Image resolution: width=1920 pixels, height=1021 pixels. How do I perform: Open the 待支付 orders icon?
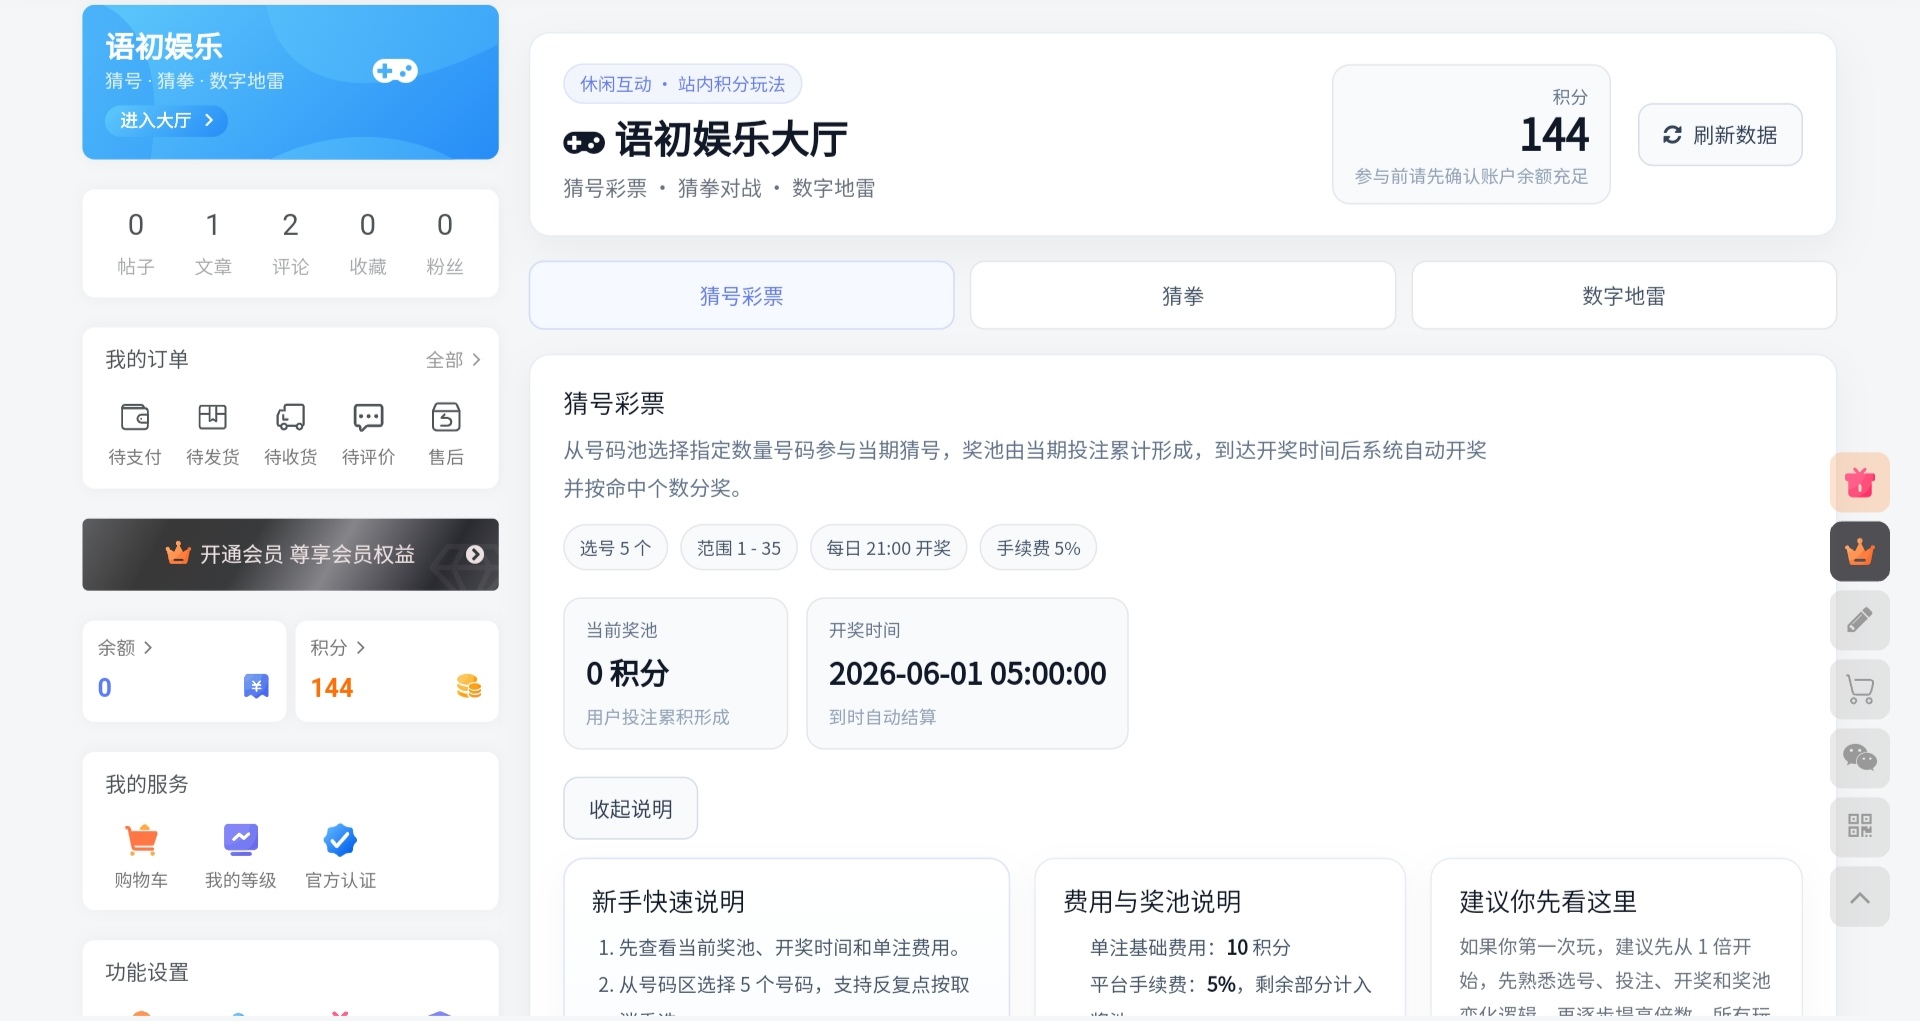tap(135, 416)
